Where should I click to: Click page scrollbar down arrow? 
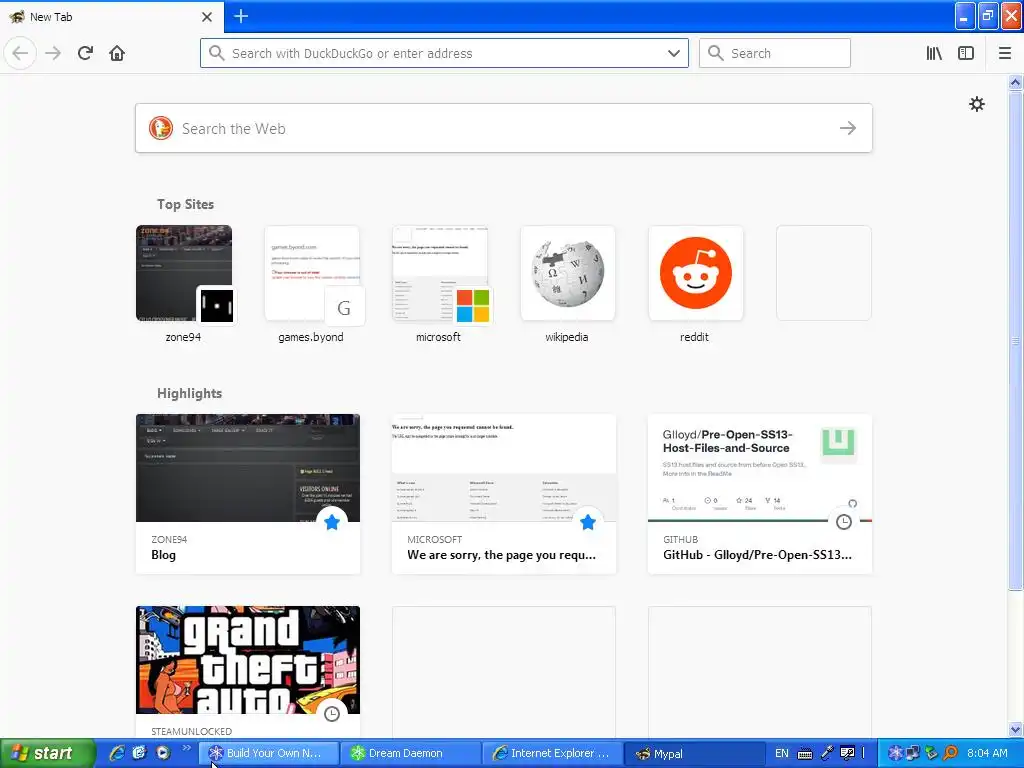[x=1015, y=729]
